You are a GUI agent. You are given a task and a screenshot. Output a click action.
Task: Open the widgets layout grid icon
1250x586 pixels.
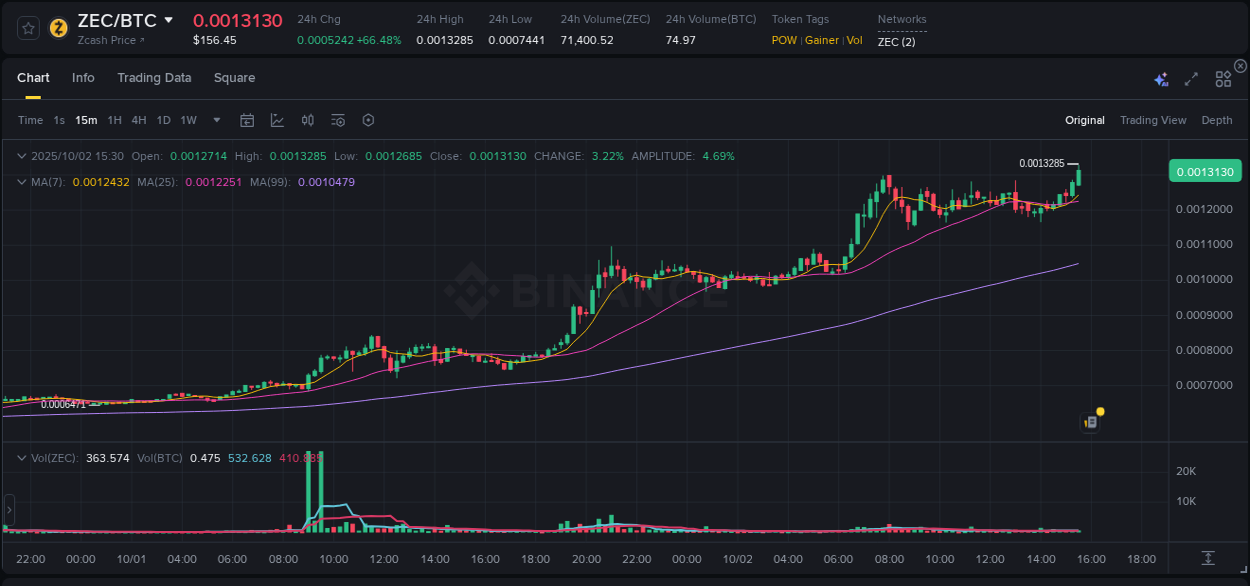click(x=1223, y=79)
